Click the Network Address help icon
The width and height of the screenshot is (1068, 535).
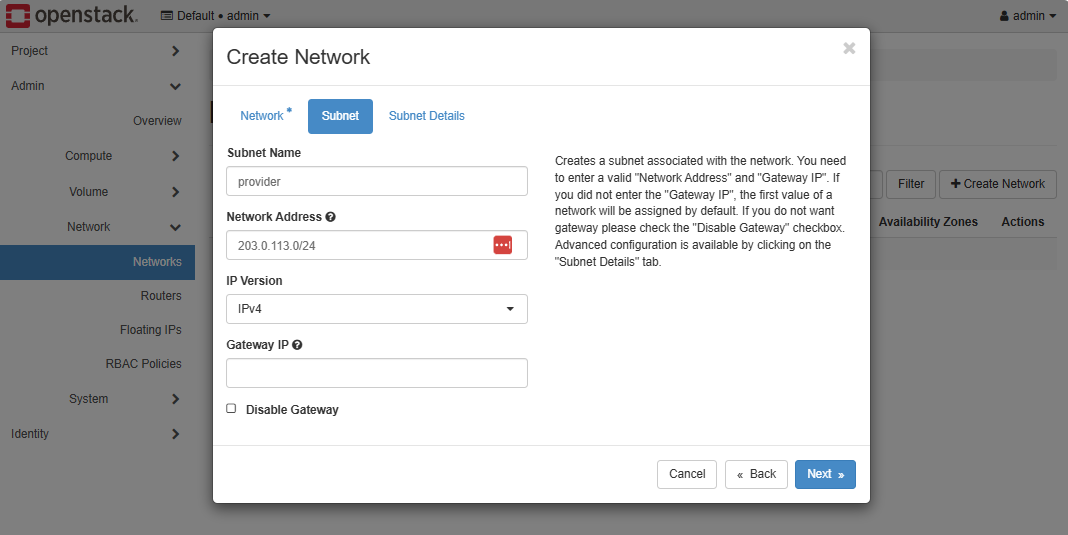330,217
